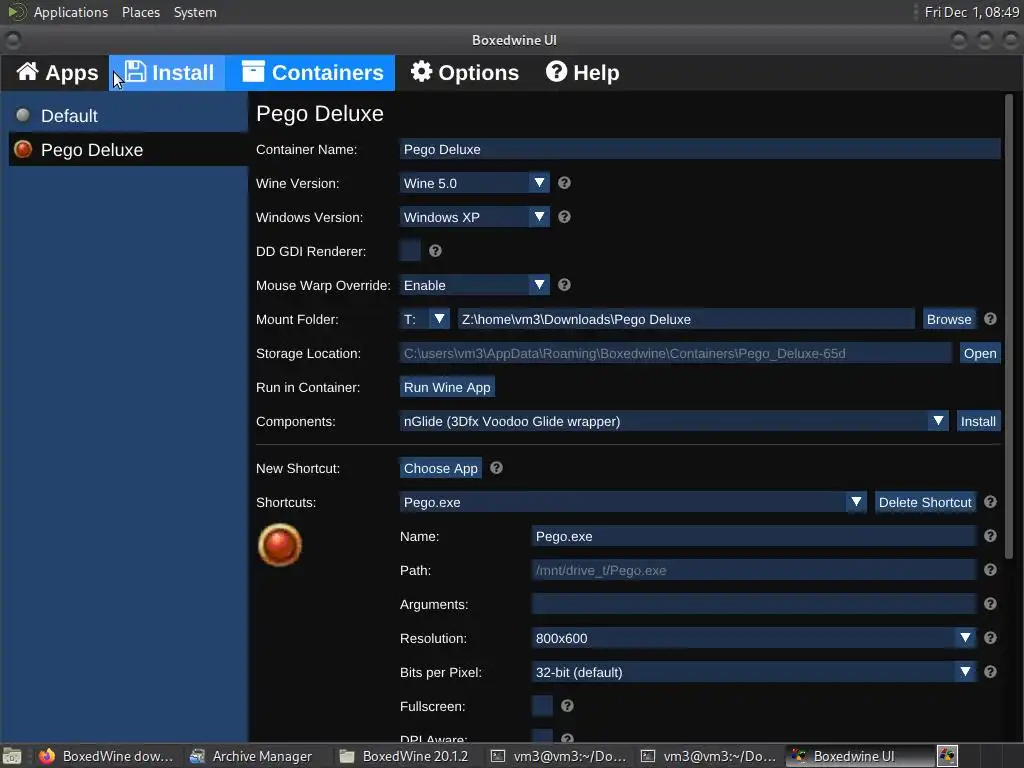Show help for Windows Version
The image size is (1024, 768).
pos(564,217)
